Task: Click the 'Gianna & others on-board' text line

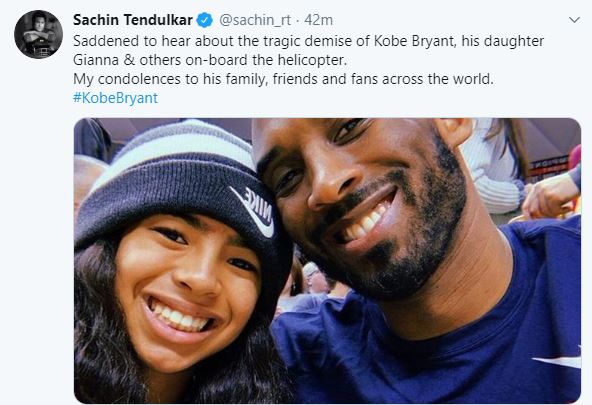Action: 210,60
